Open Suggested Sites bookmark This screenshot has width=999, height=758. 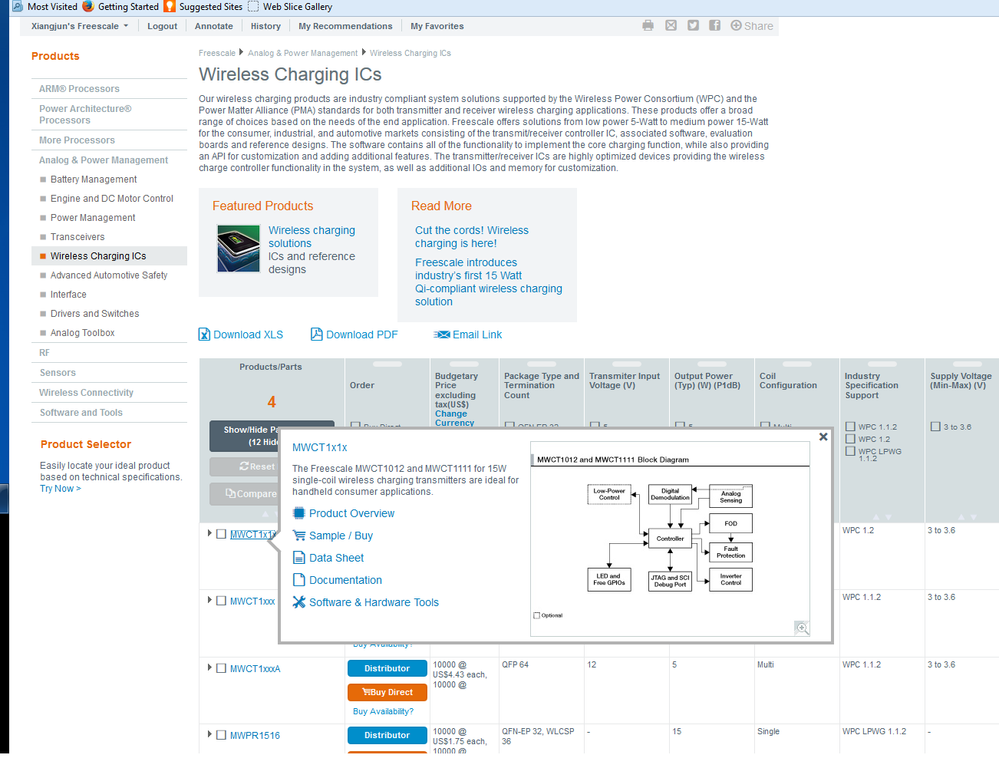[x=203, y=6]
